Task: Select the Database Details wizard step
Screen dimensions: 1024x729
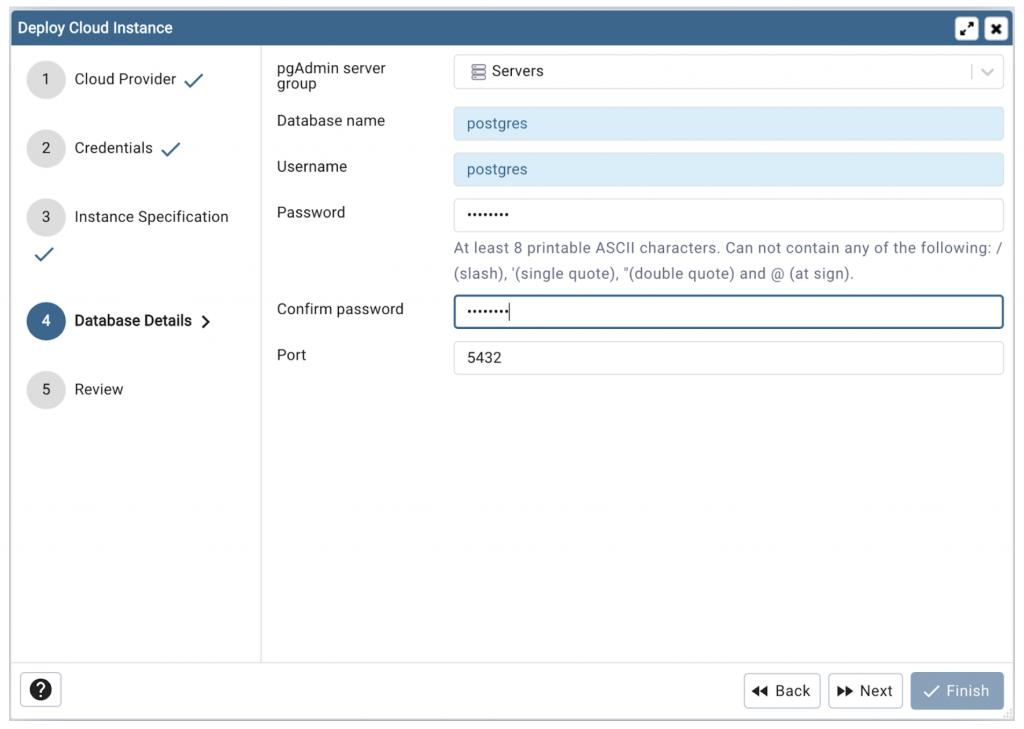Action: click(x=134, y=321)
